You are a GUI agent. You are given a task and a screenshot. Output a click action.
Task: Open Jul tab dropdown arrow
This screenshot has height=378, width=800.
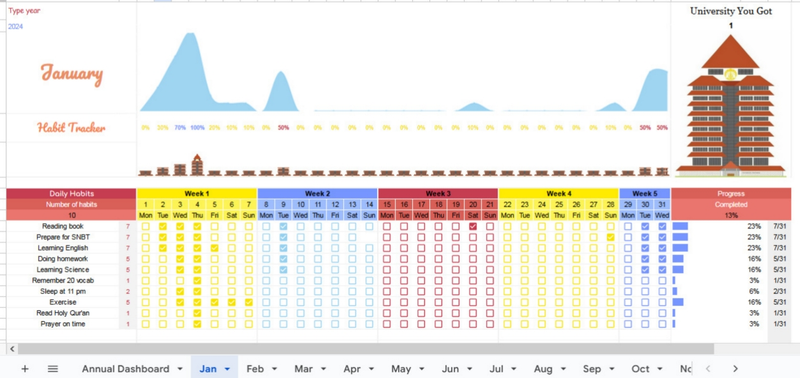[x=513, y=369]
